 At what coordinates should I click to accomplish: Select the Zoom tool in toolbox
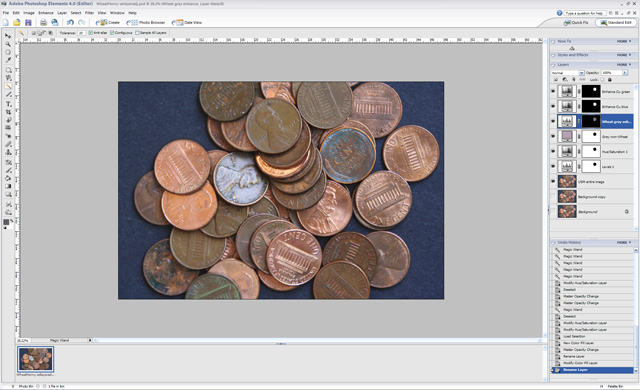(8, 44)
